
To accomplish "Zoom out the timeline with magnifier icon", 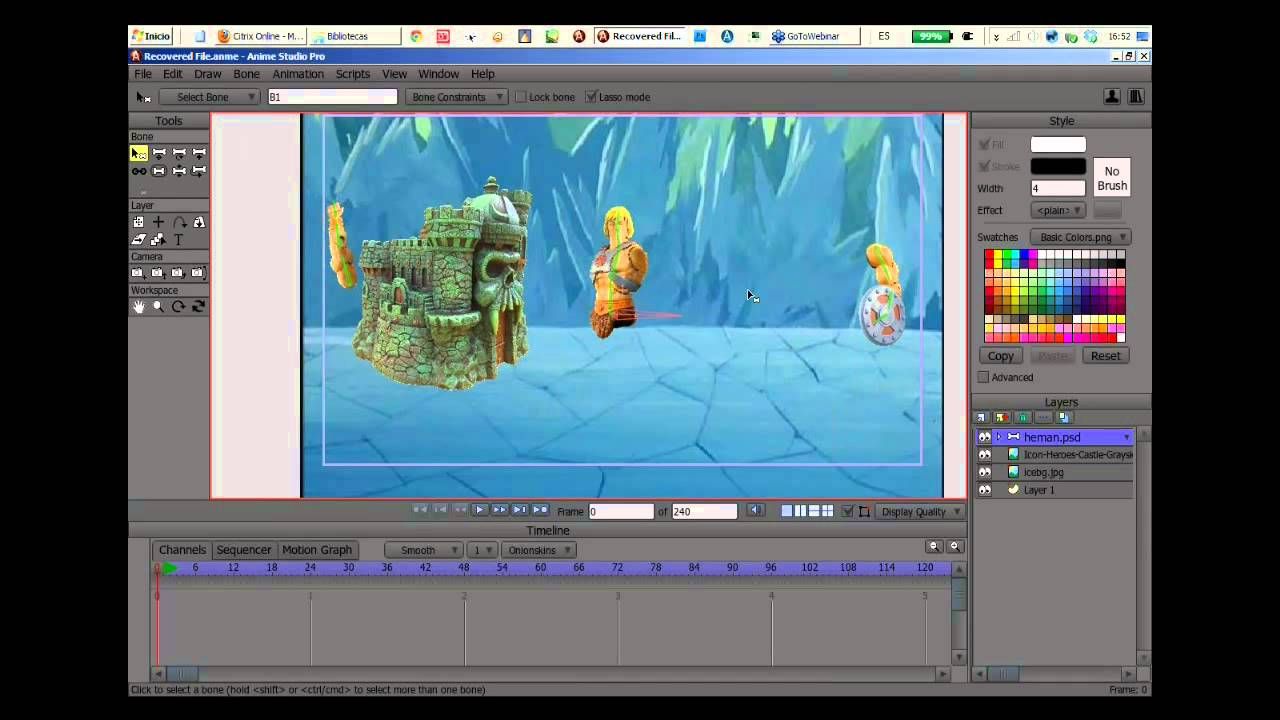I will 935,546.
